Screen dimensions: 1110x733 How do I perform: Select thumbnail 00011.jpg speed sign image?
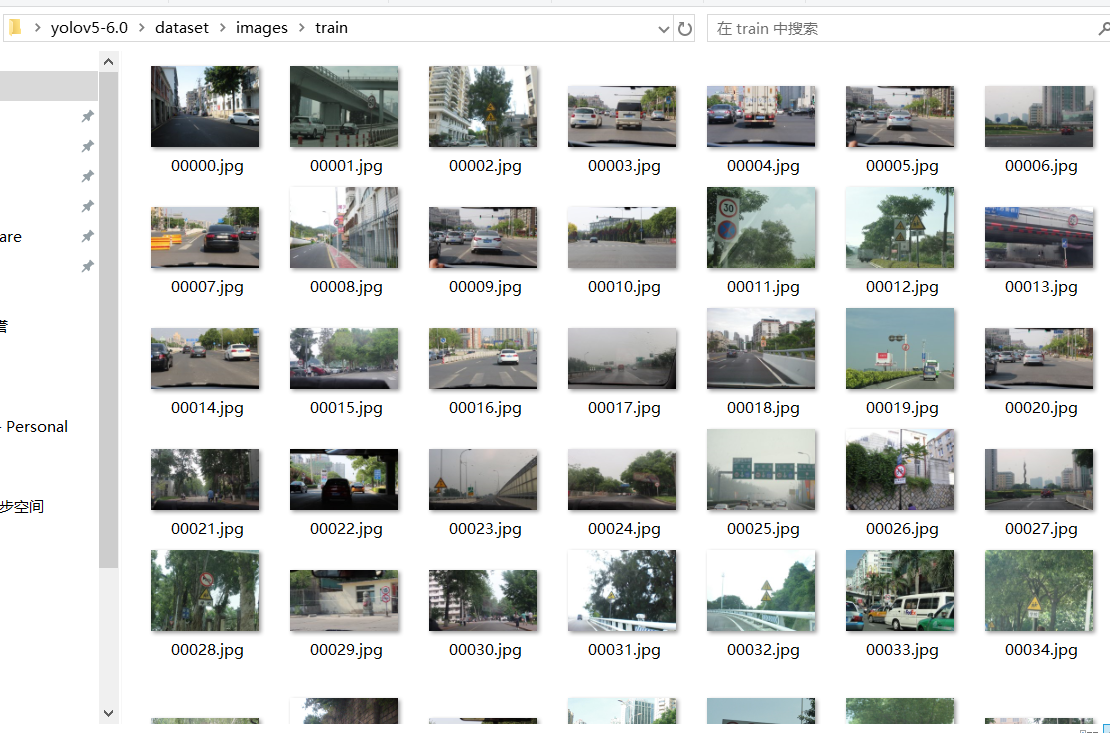click(x=761, y=227)
